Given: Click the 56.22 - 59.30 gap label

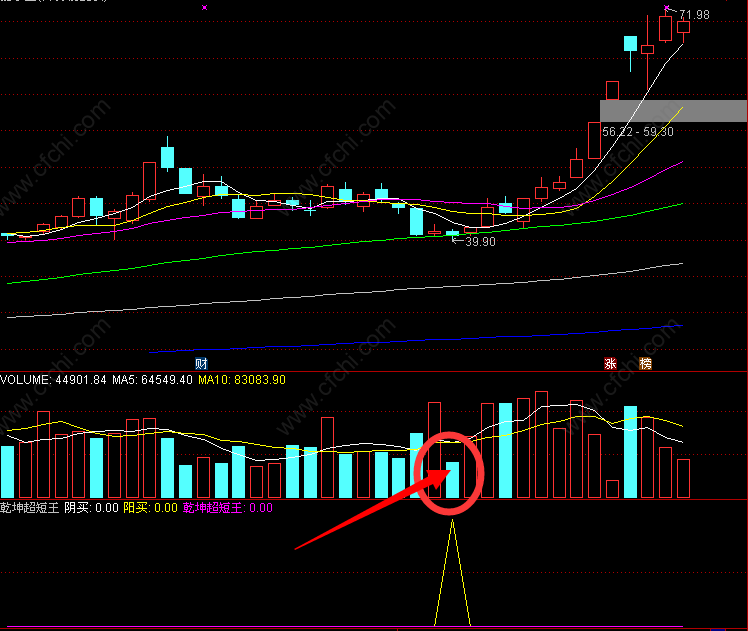Looking at the screenshot, I should click(x=638, y=132).
